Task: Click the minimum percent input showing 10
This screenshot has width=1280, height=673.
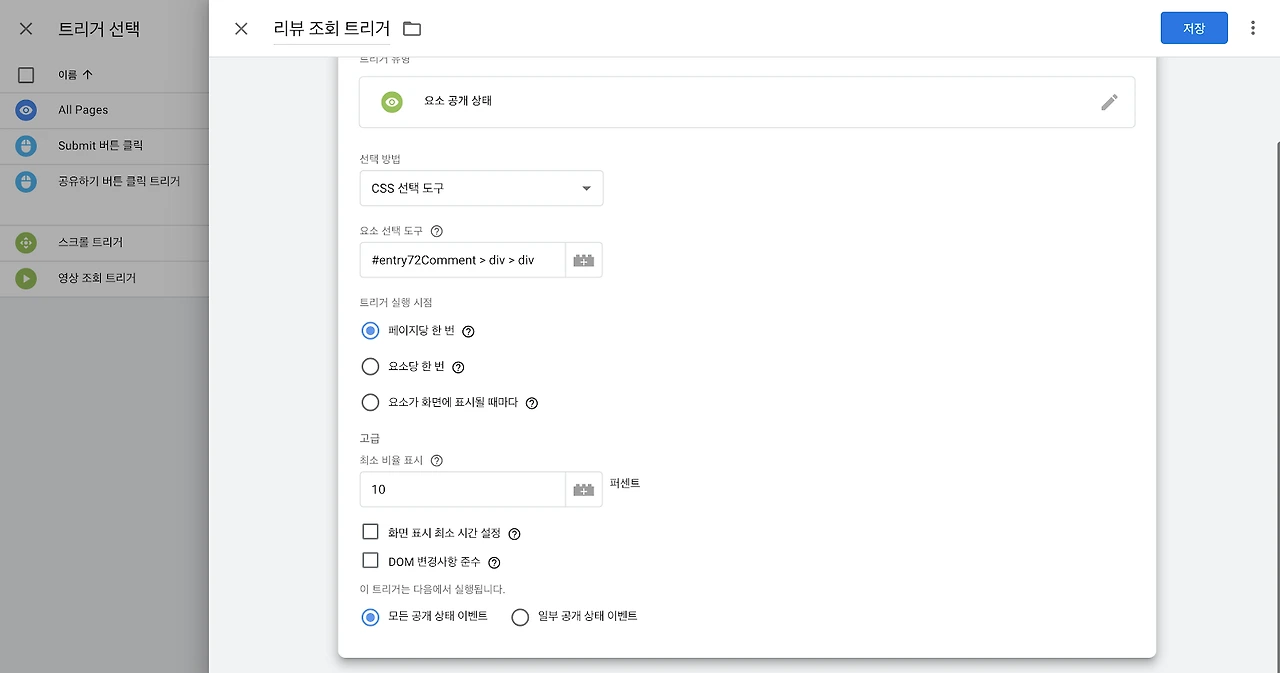Action: [463, 490]
